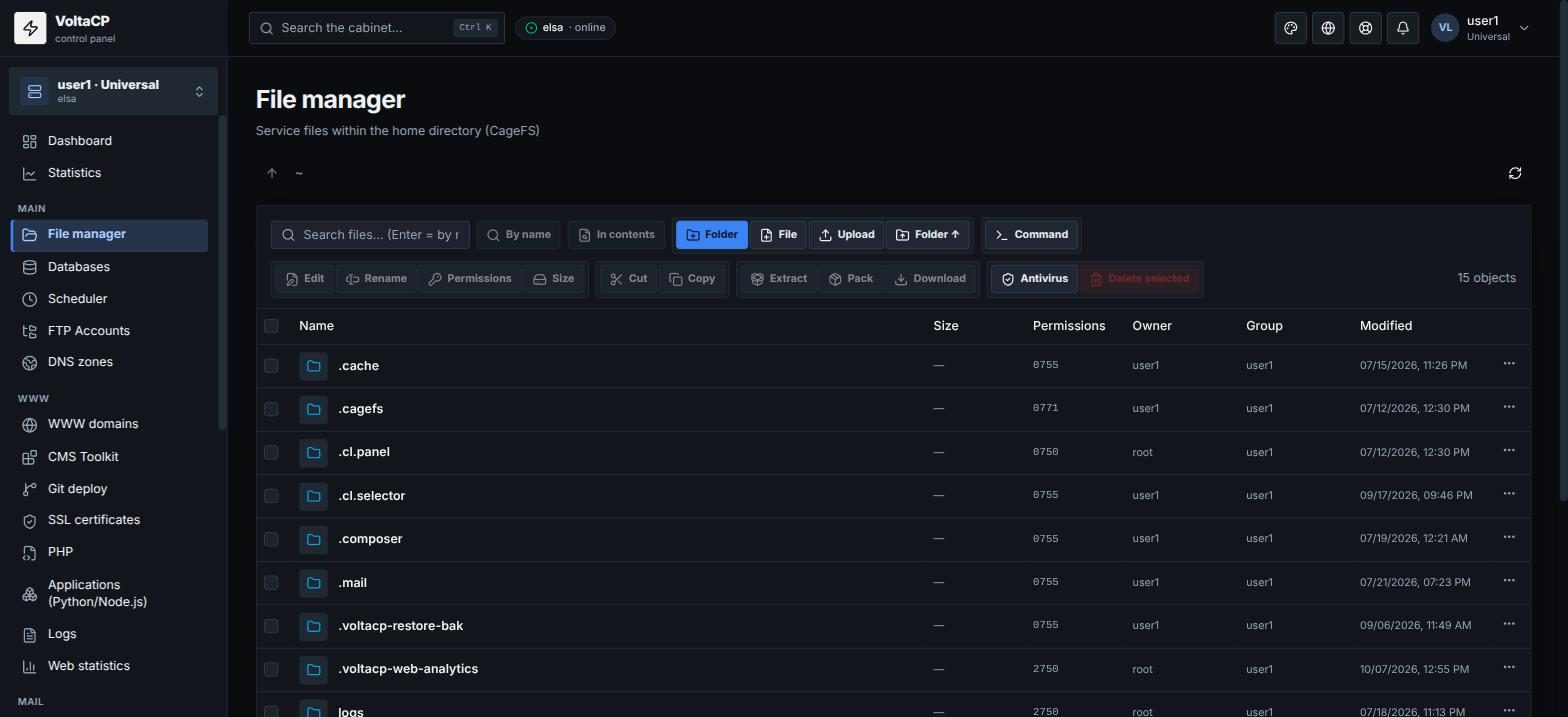Image resolution: width=1568 pixels, height=717 pixels.
Task: Select the .cl.panel row checkbox
Action: 271,452
